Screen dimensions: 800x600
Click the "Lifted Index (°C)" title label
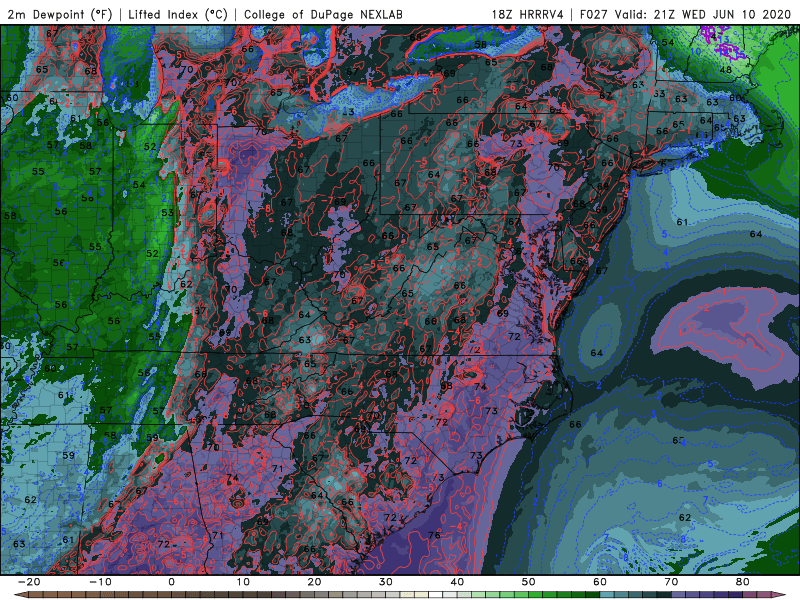178,14
